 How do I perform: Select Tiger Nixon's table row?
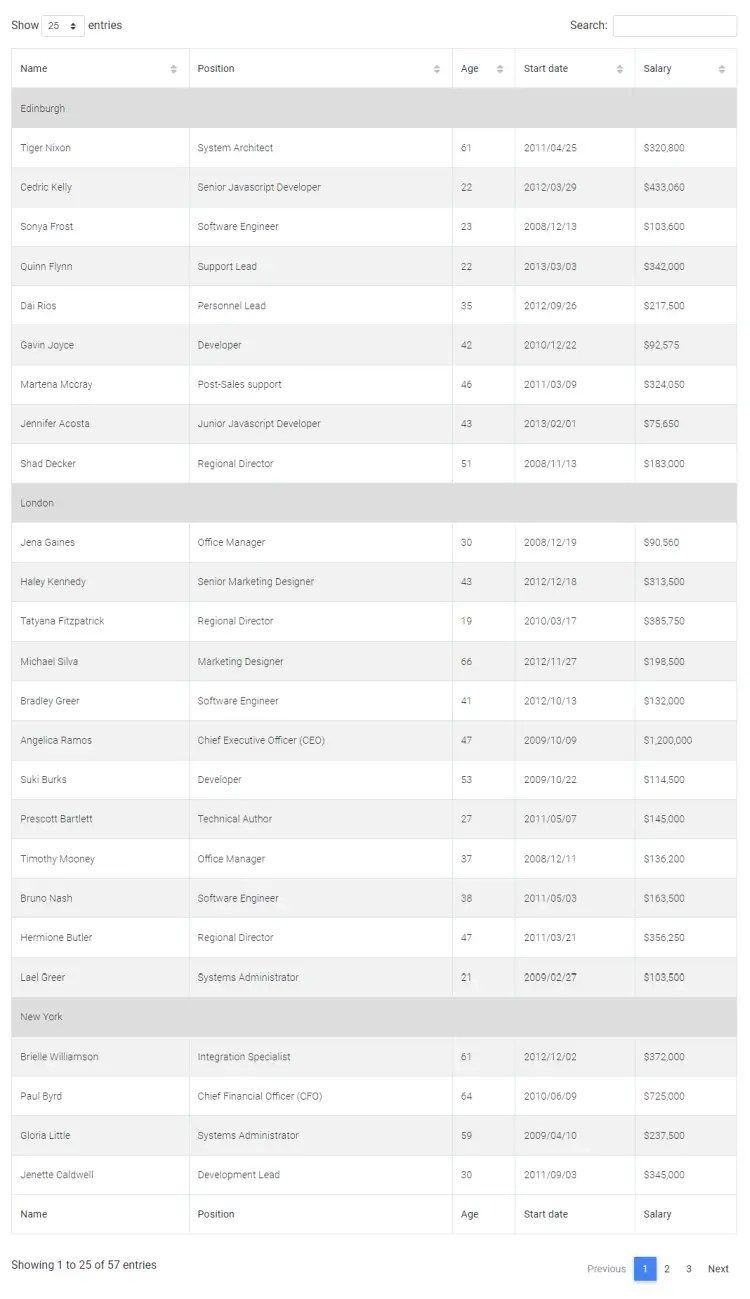(x=375, y=147)
